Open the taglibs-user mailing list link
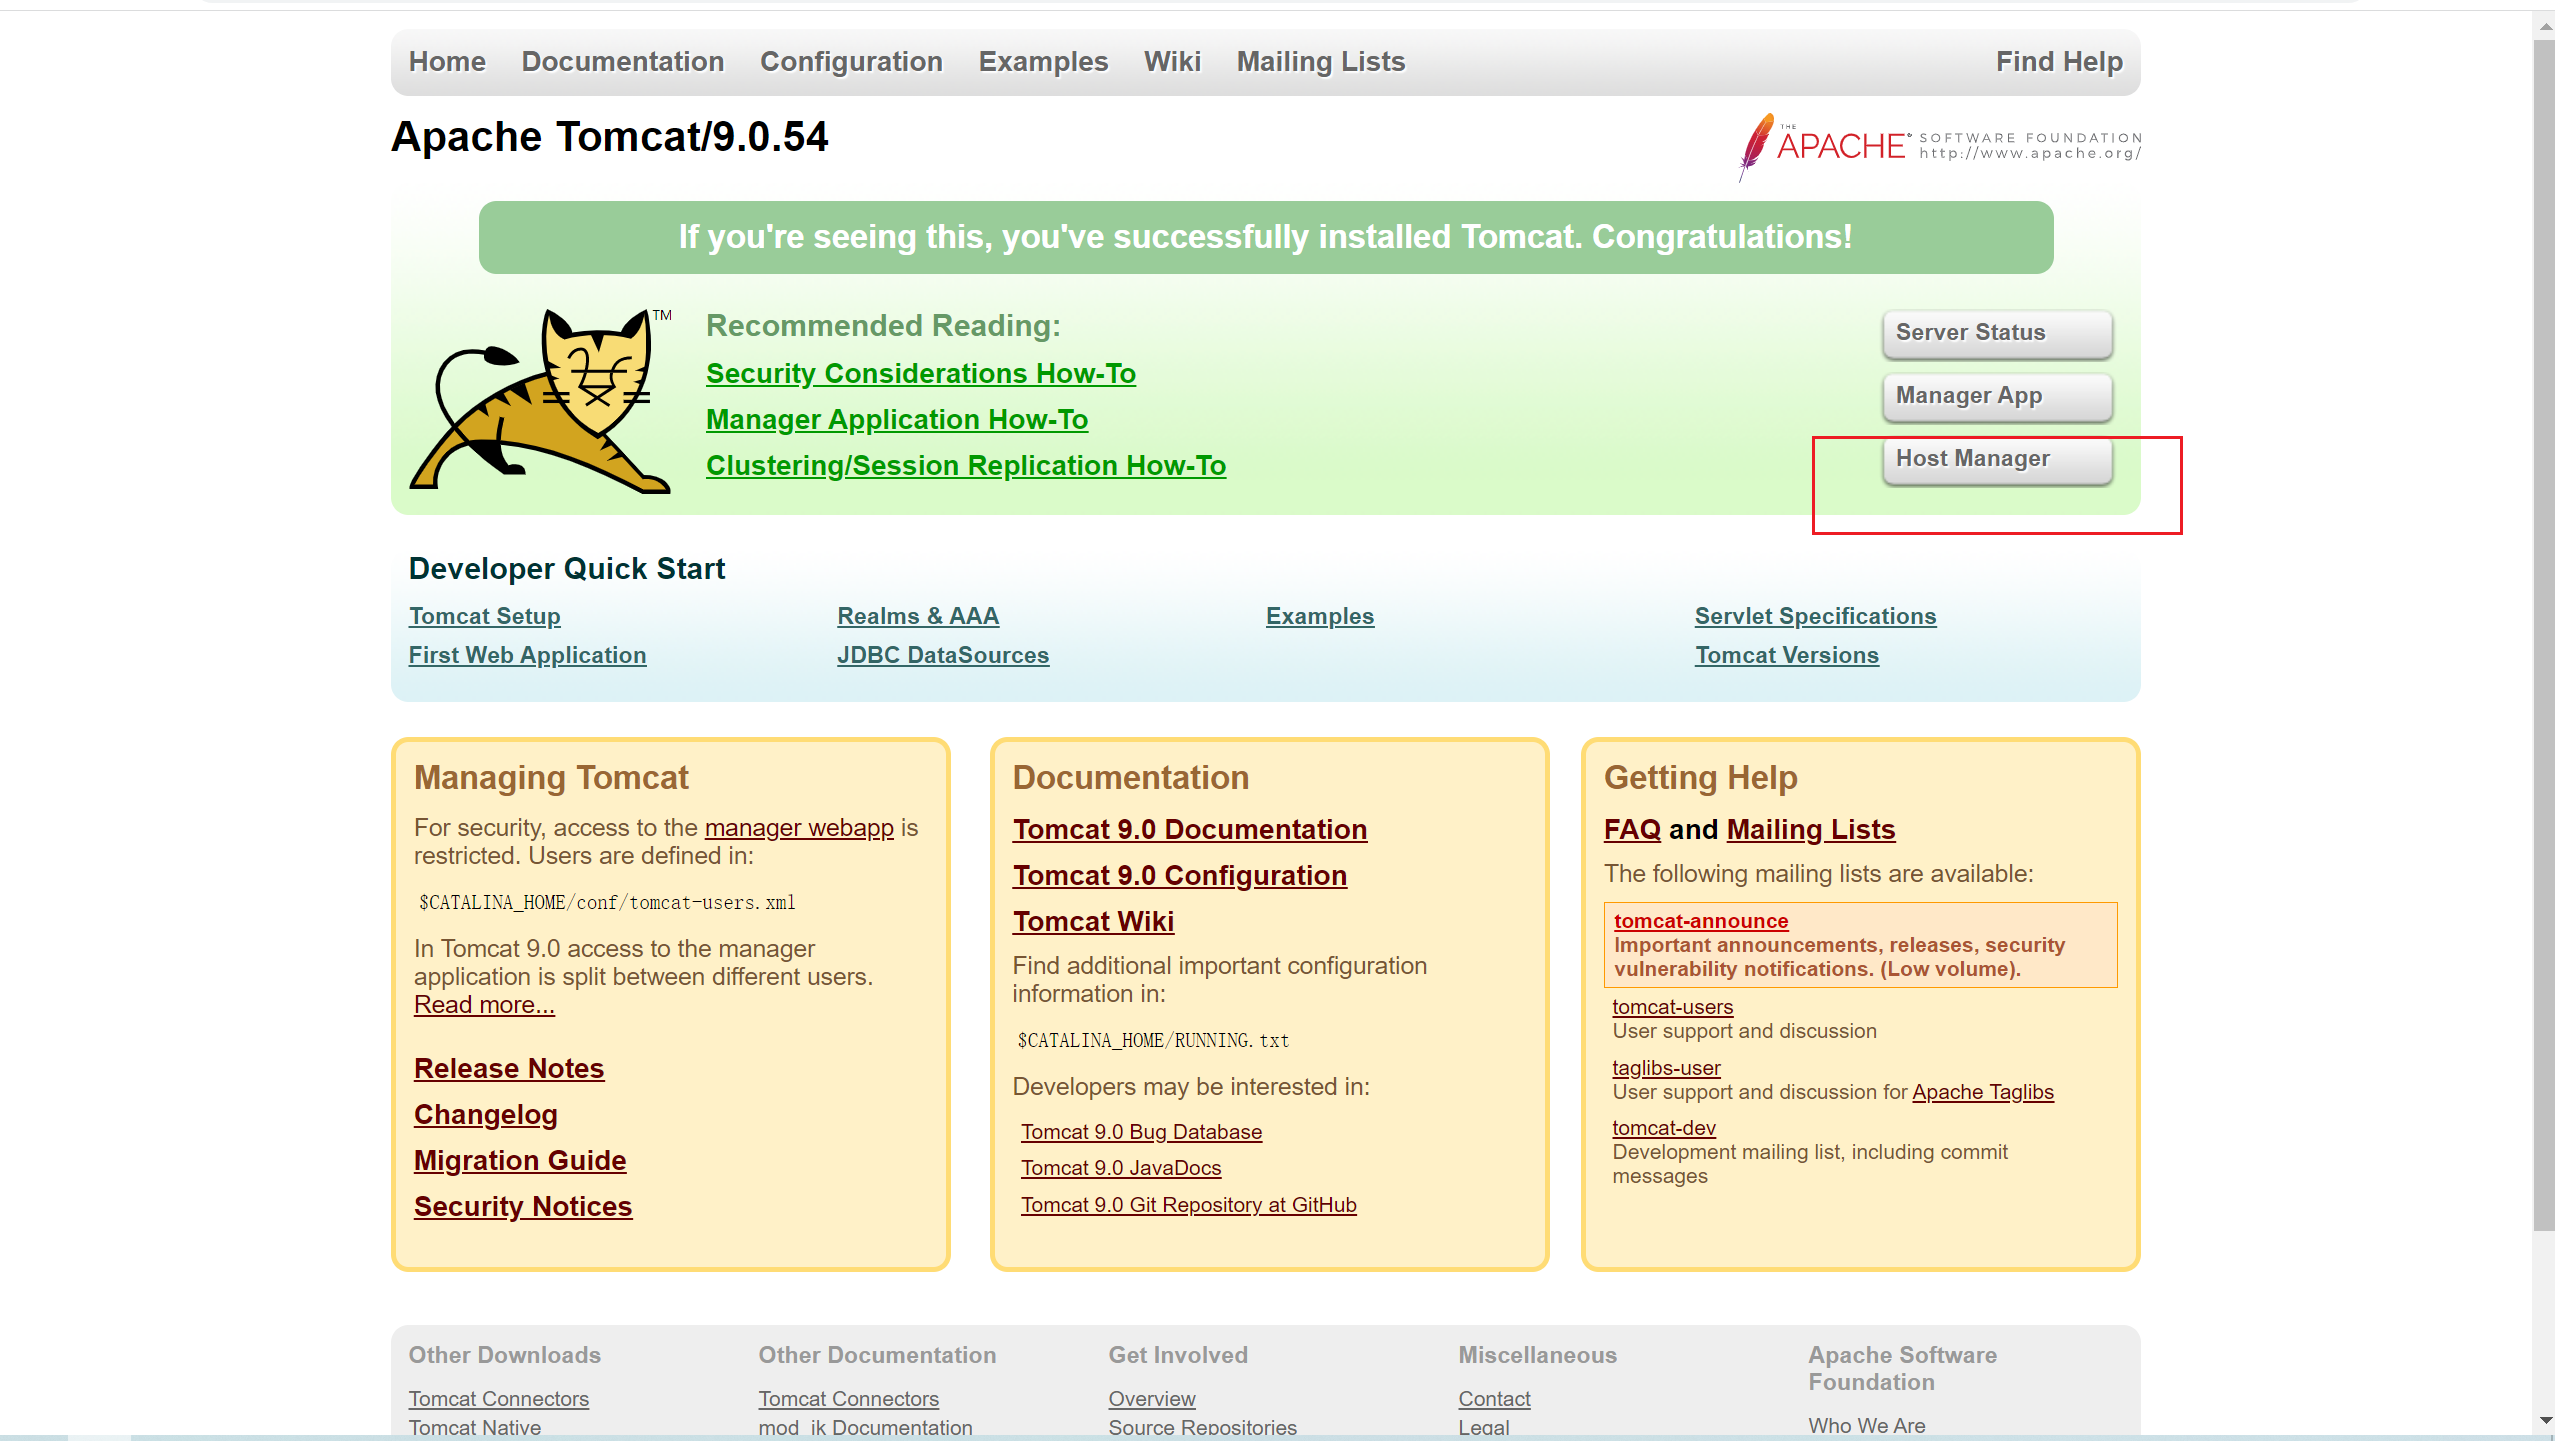2555x1441 pixels. point(1666,1068)
